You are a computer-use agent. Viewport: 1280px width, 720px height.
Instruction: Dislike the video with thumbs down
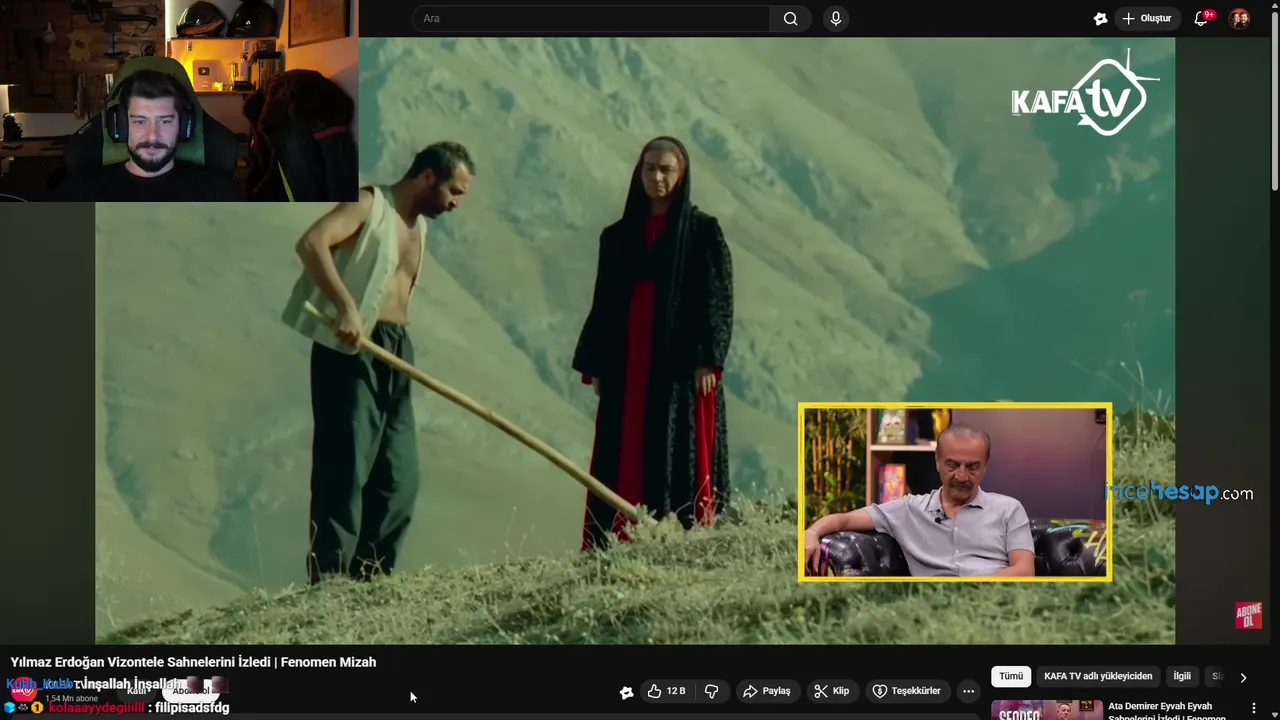[712, 691]
